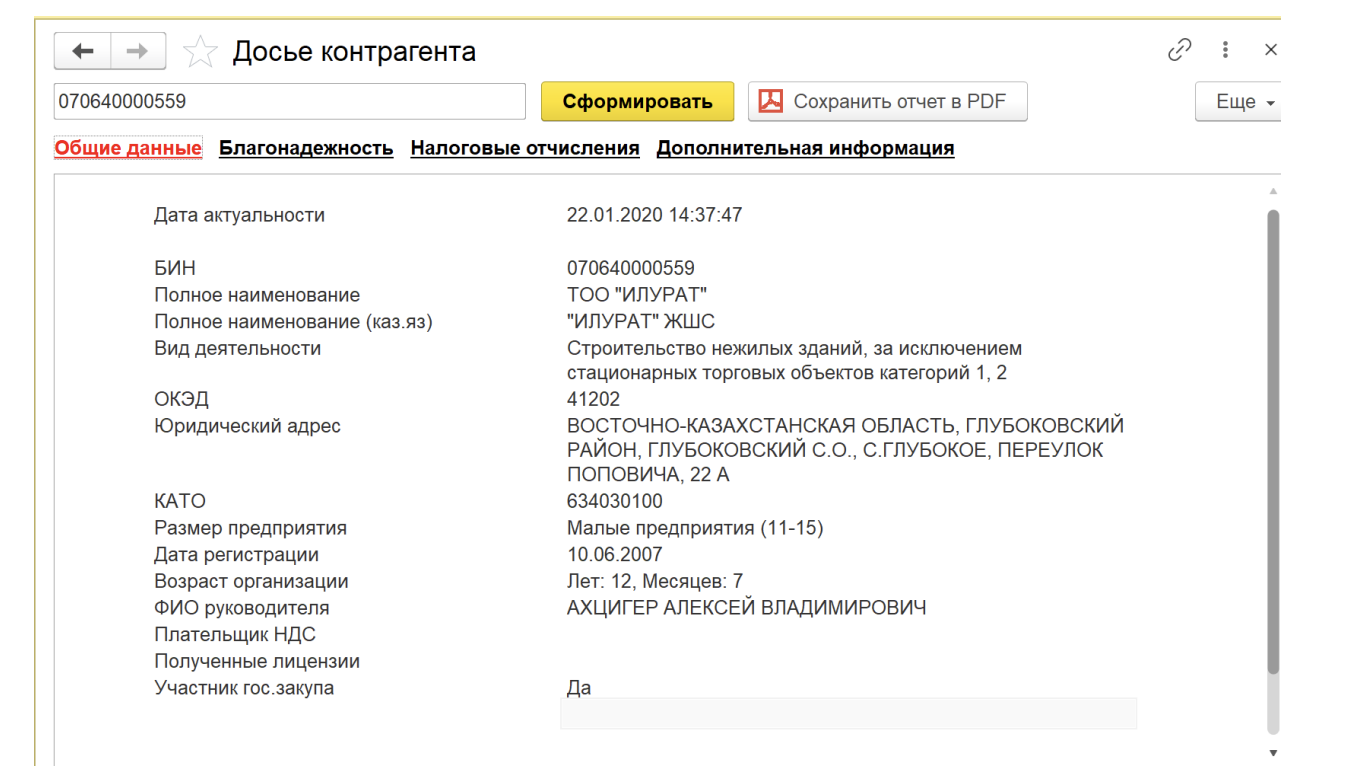The width and height of the screenshot is (1368, 766).
Task: Click the gray field below Участник гос.закупа
Action: tap(848, 713)
